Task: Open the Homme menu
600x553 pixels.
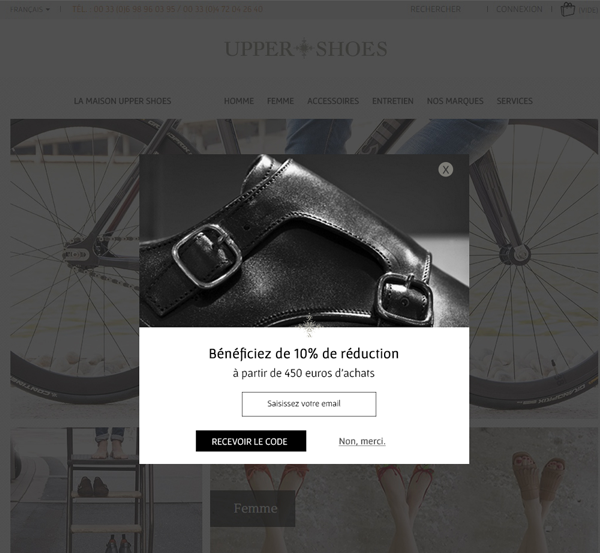Action: [x=239, y=101]
